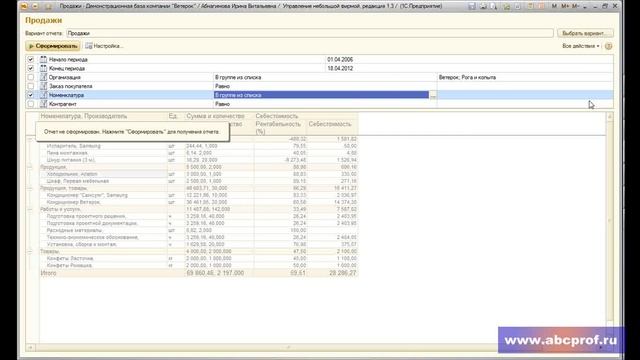
Task: Uncheck the Начало периода checkbox
Action: coord(31,59)
